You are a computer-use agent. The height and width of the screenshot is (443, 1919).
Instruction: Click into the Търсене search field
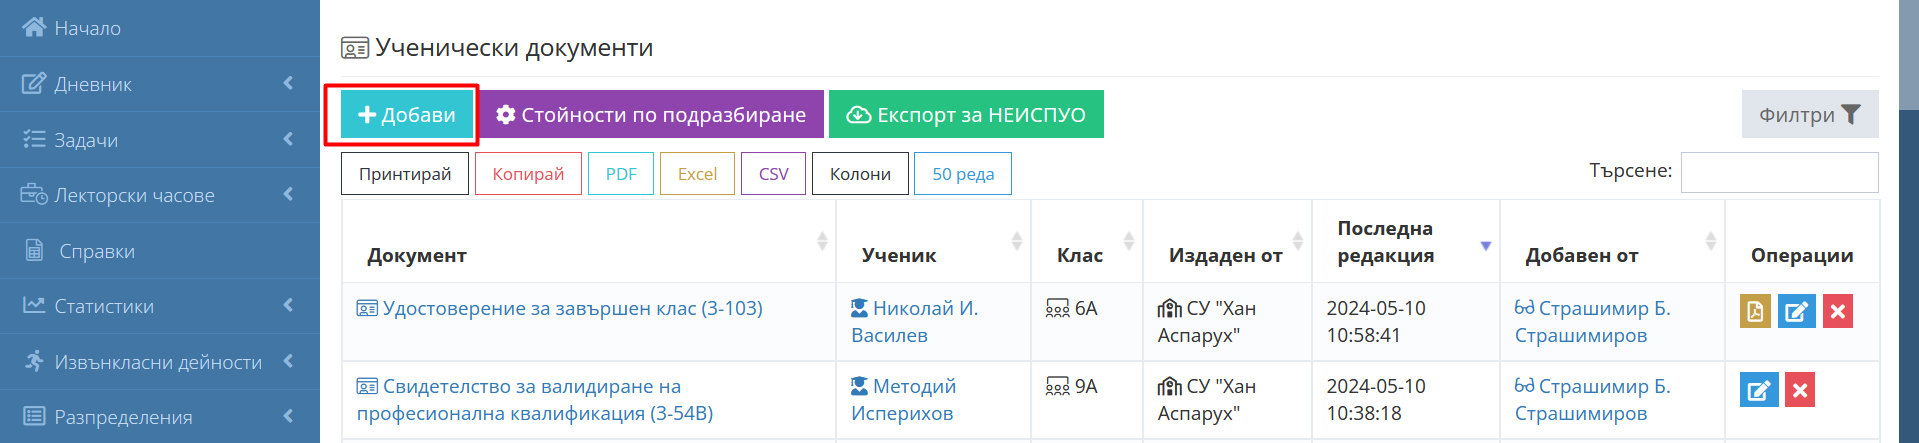click(1778, 172)
